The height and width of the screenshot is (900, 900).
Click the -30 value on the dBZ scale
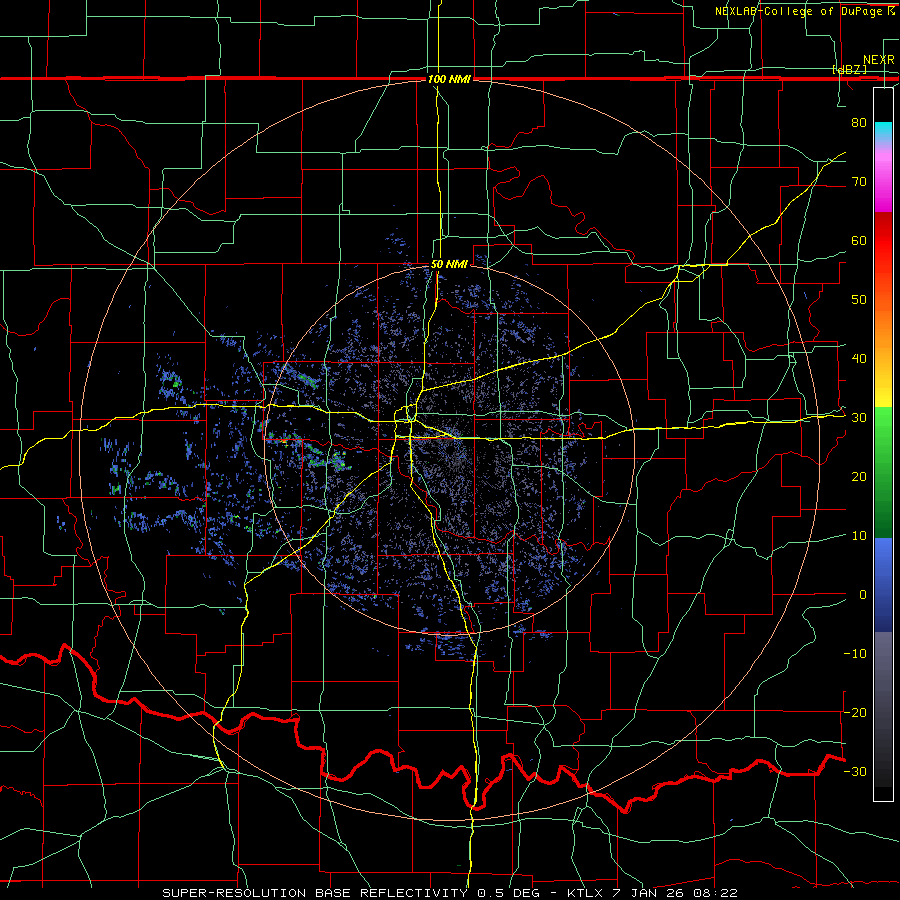pyautogui.click(x=855, y=771)
